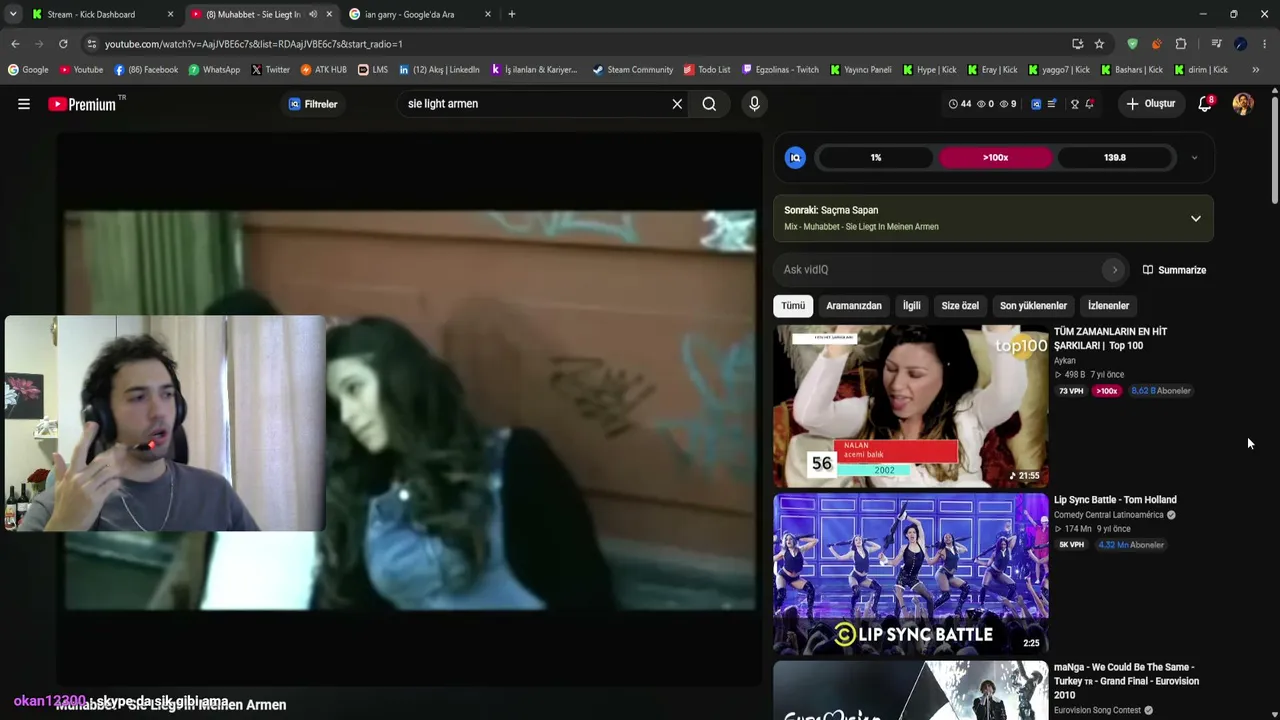The height and width of the screenshot is (720, 1280).
Task: Click the install app icon in address bar
Action: pyautogui.click(x=1077, y=44)
